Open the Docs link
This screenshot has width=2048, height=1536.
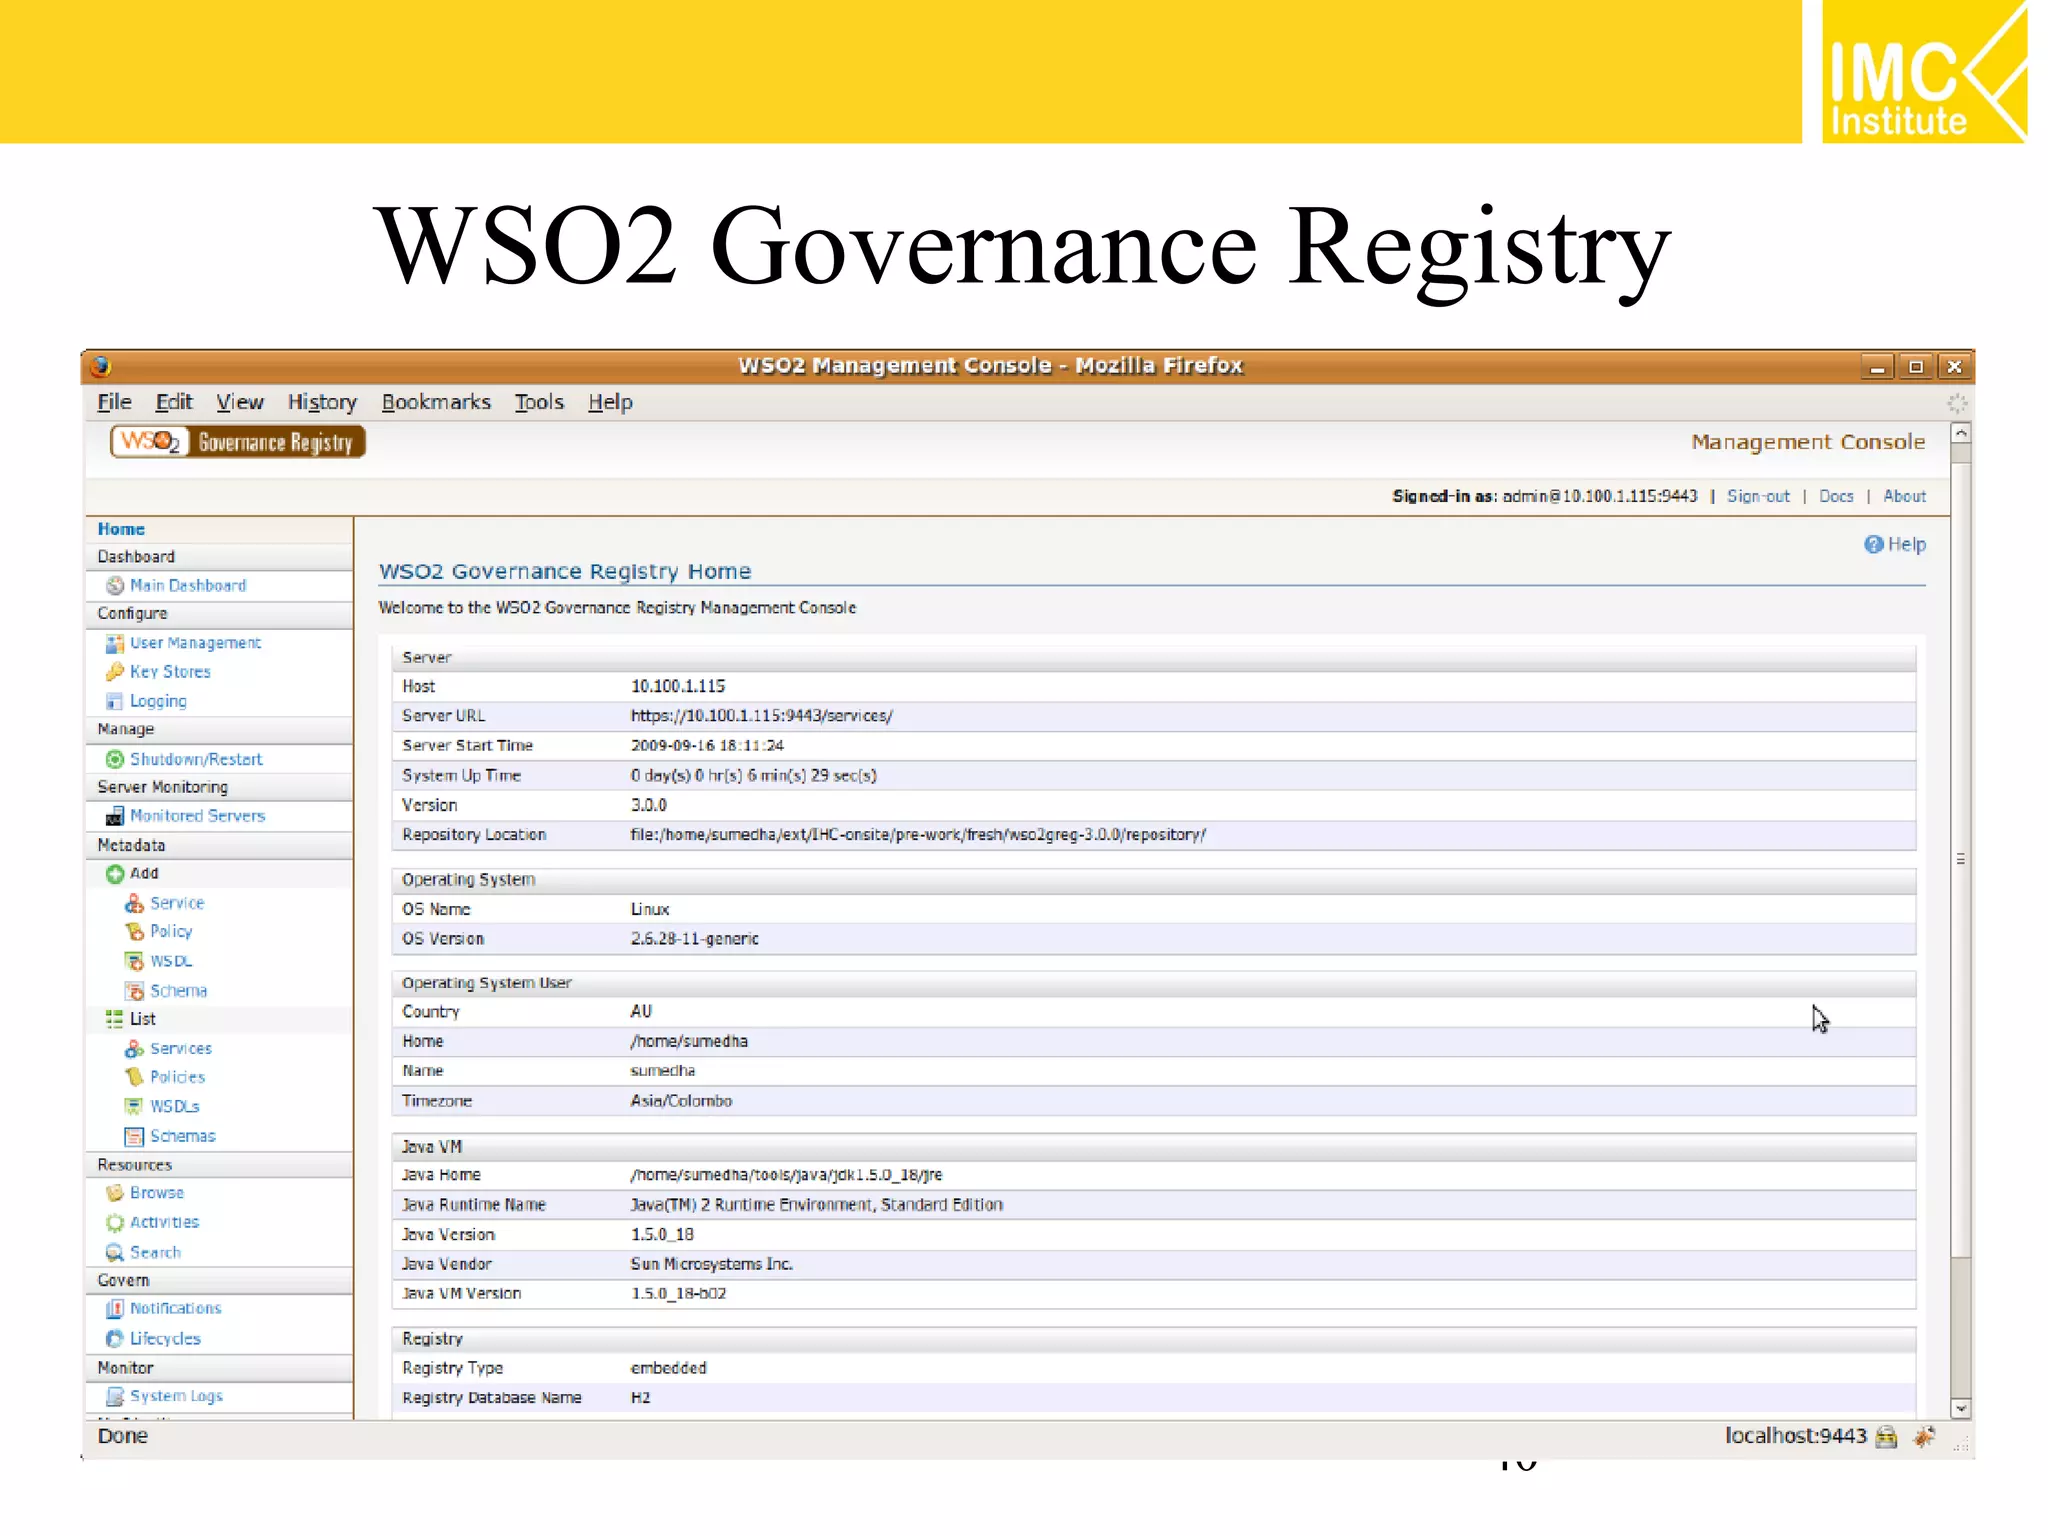pyautogui.click(x=1836, y=496)
